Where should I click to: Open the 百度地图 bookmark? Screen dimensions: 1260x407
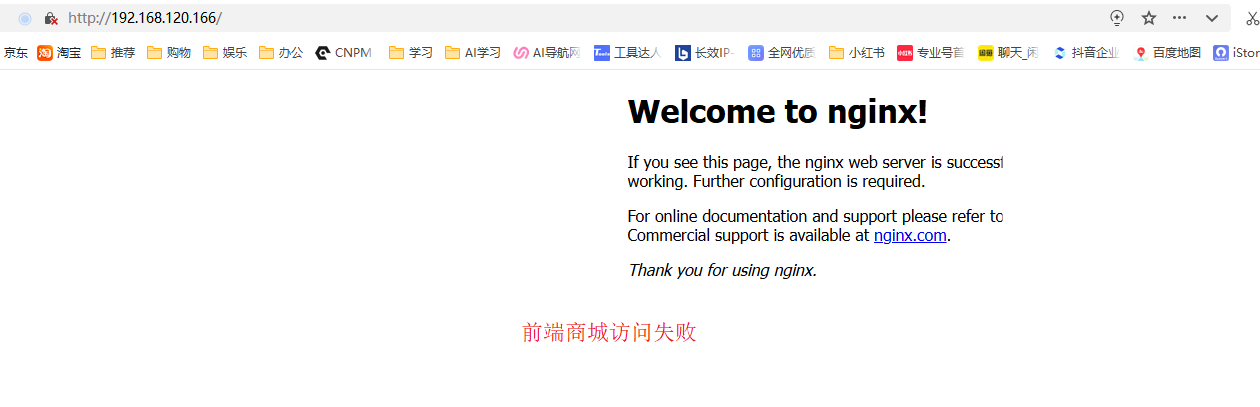pyautogui.click(x=1167, y=53)
